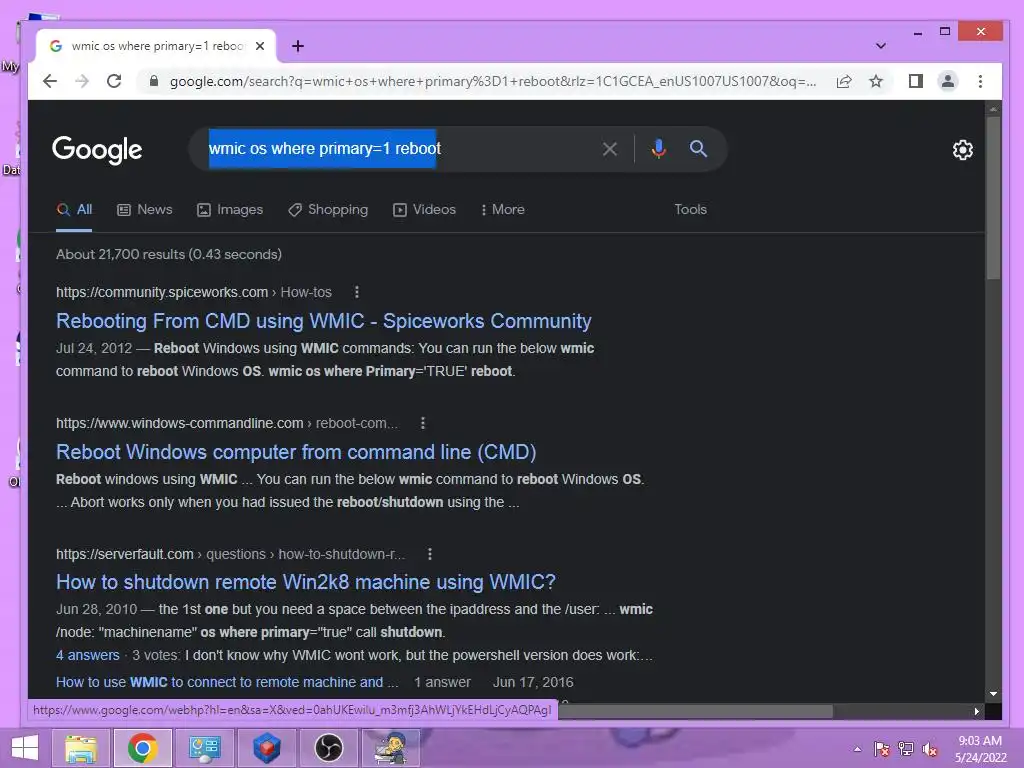Go back to the previous page
The image size is (1024, 768).
(50, 81)
